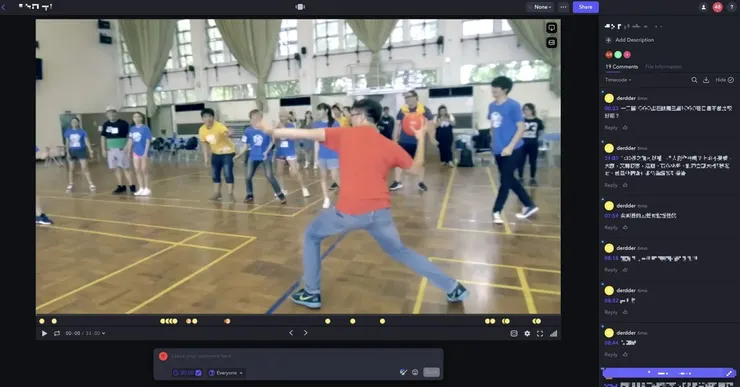Toggle loop playback
This screenshot has width=740, height=387.
click(x=57, y=333)
